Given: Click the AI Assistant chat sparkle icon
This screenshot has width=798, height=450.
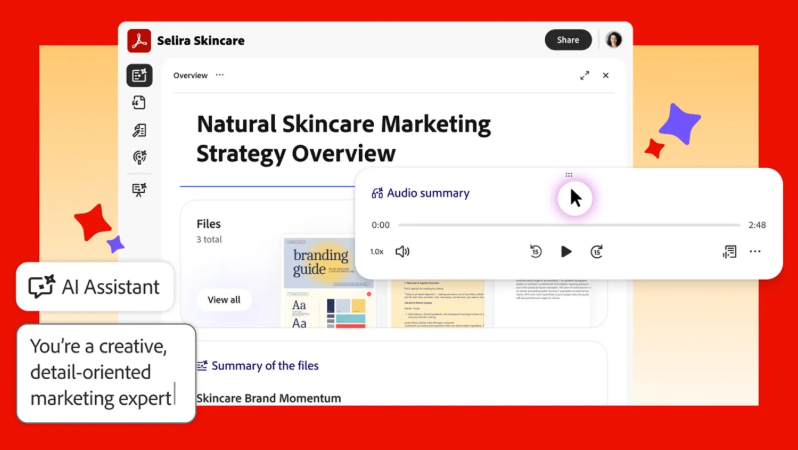Looking at the screenshot, I should [42, 287].
